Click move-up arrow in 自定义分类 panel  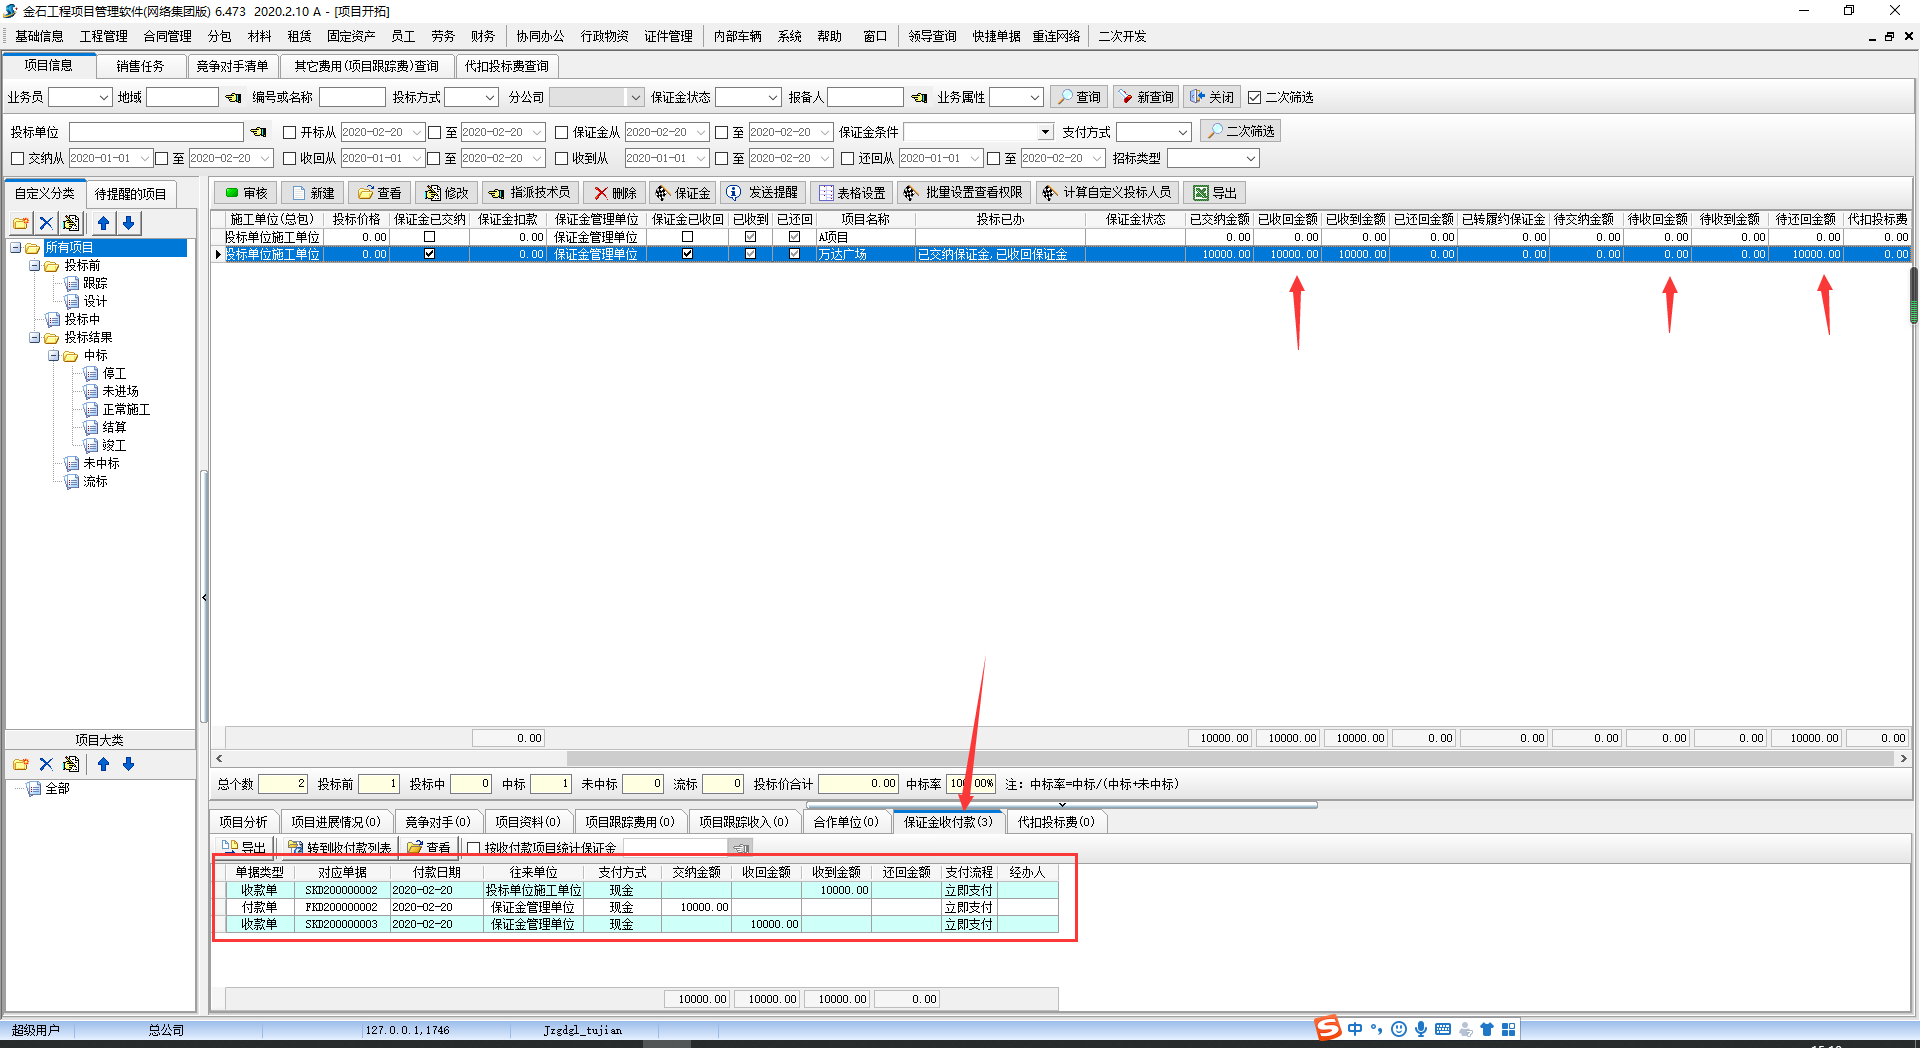coord(103,223)
